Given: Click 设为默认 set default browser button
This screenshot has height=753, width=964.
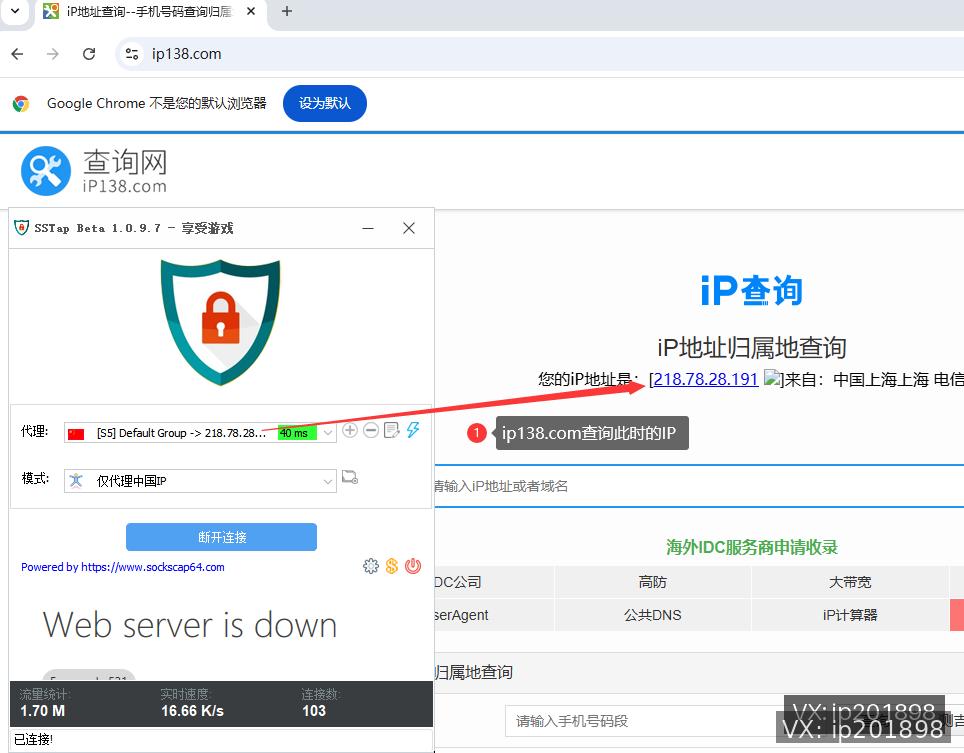Looking at the screenshot, I should coord(325,103).
